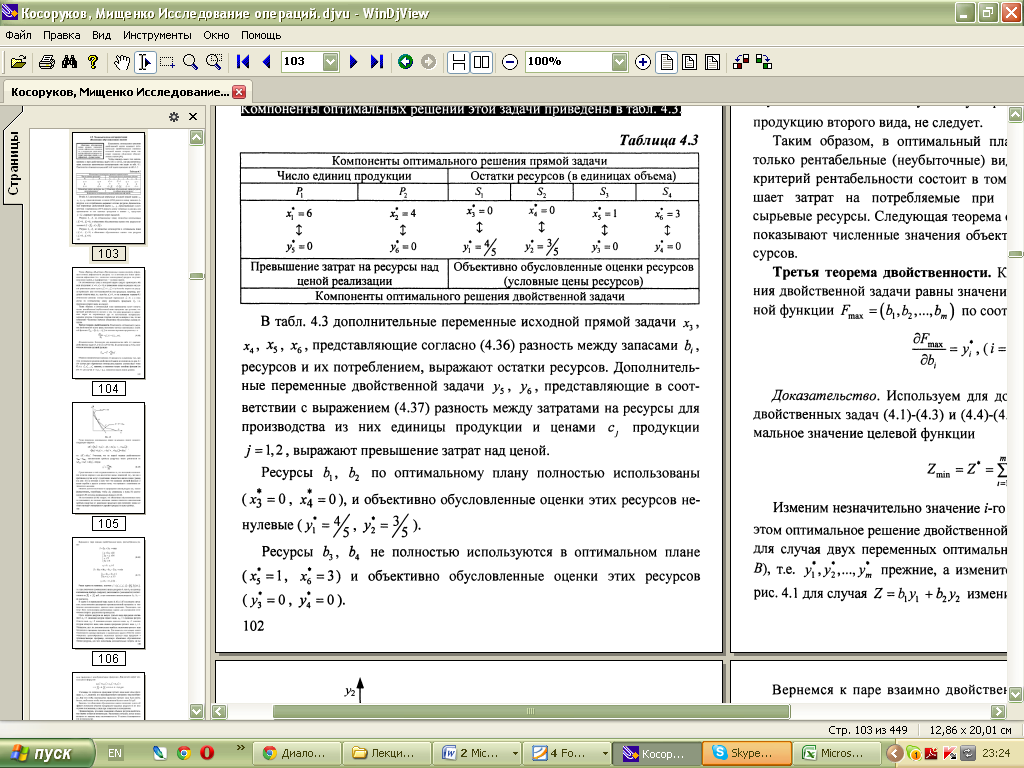Screen dimensions: 1024x768
Task: Select page 104 thumbnail
Action: 108,323
